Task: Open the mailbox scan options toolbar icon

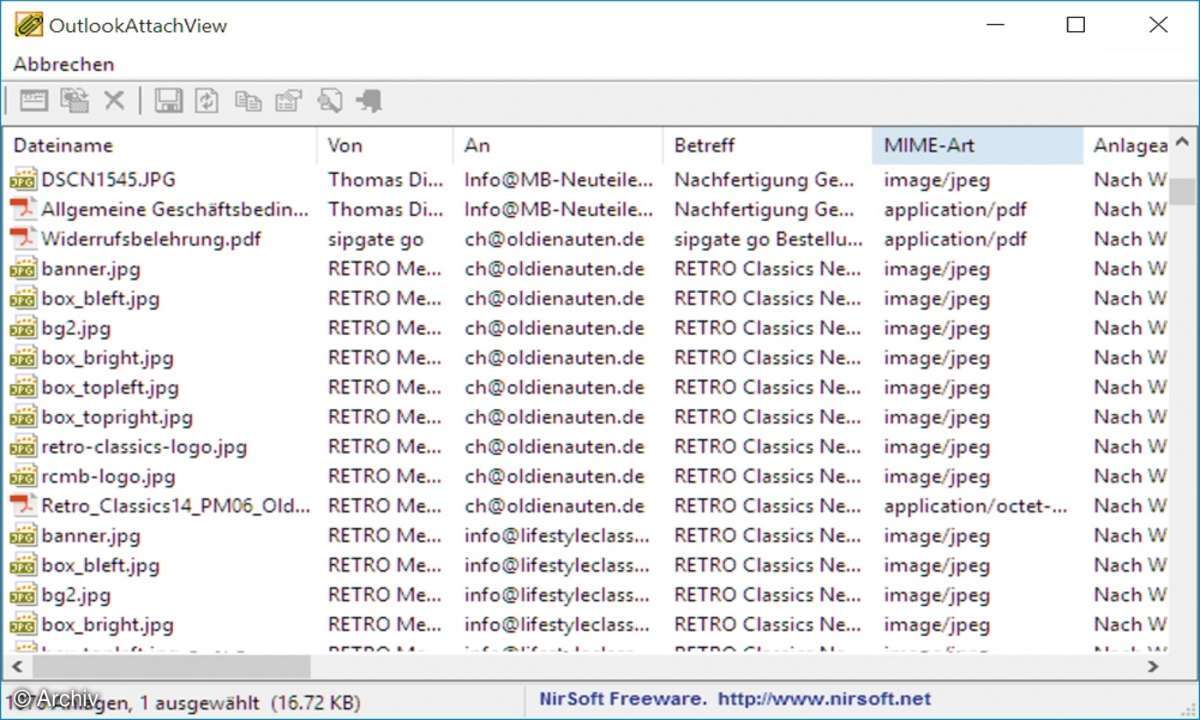Action: (34, 100)
